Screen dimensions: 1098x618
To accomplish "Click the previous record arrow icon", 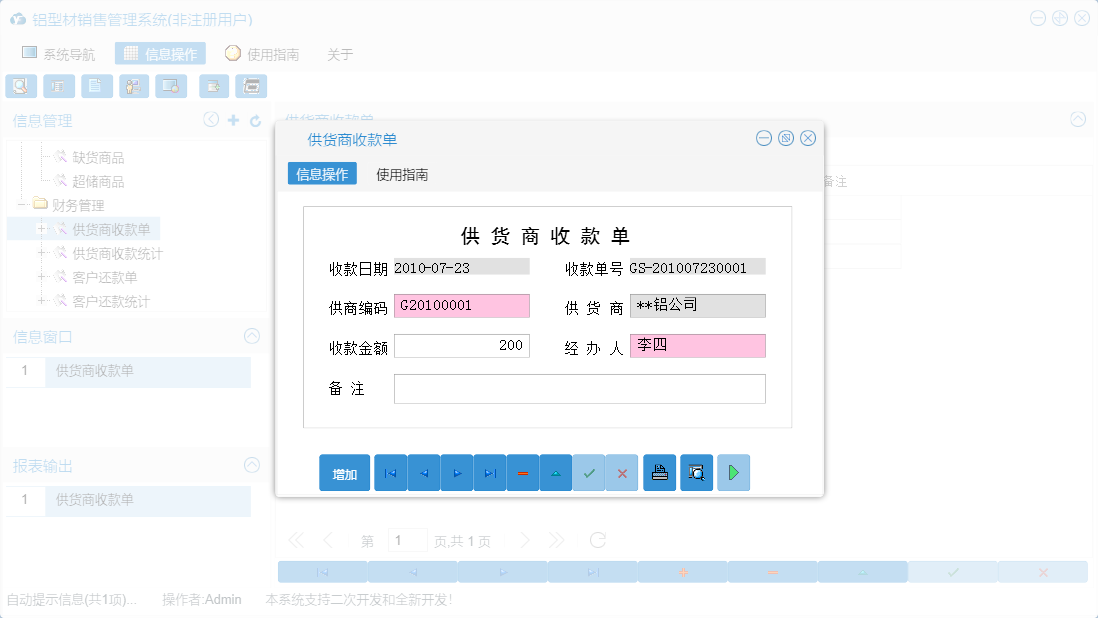I will point(423,472).
